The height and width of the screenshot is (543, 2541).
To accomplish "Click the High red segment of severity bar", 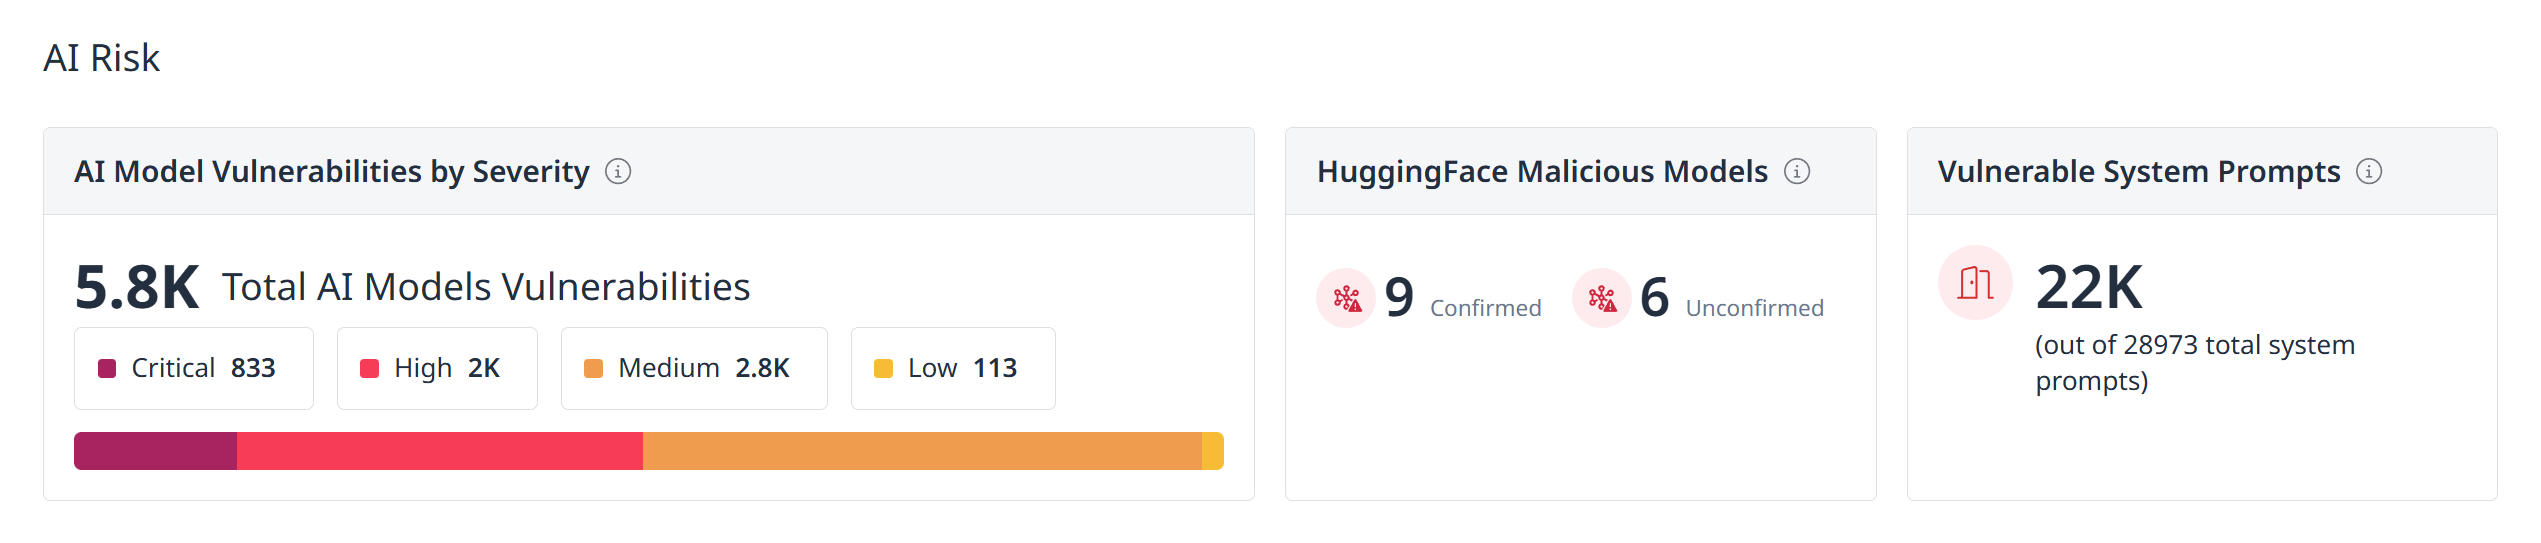I will coord(440,451).
